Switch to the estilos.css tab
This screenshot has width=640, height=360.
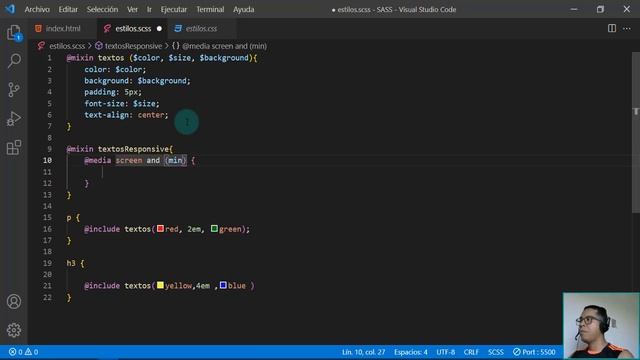point(201,29)
